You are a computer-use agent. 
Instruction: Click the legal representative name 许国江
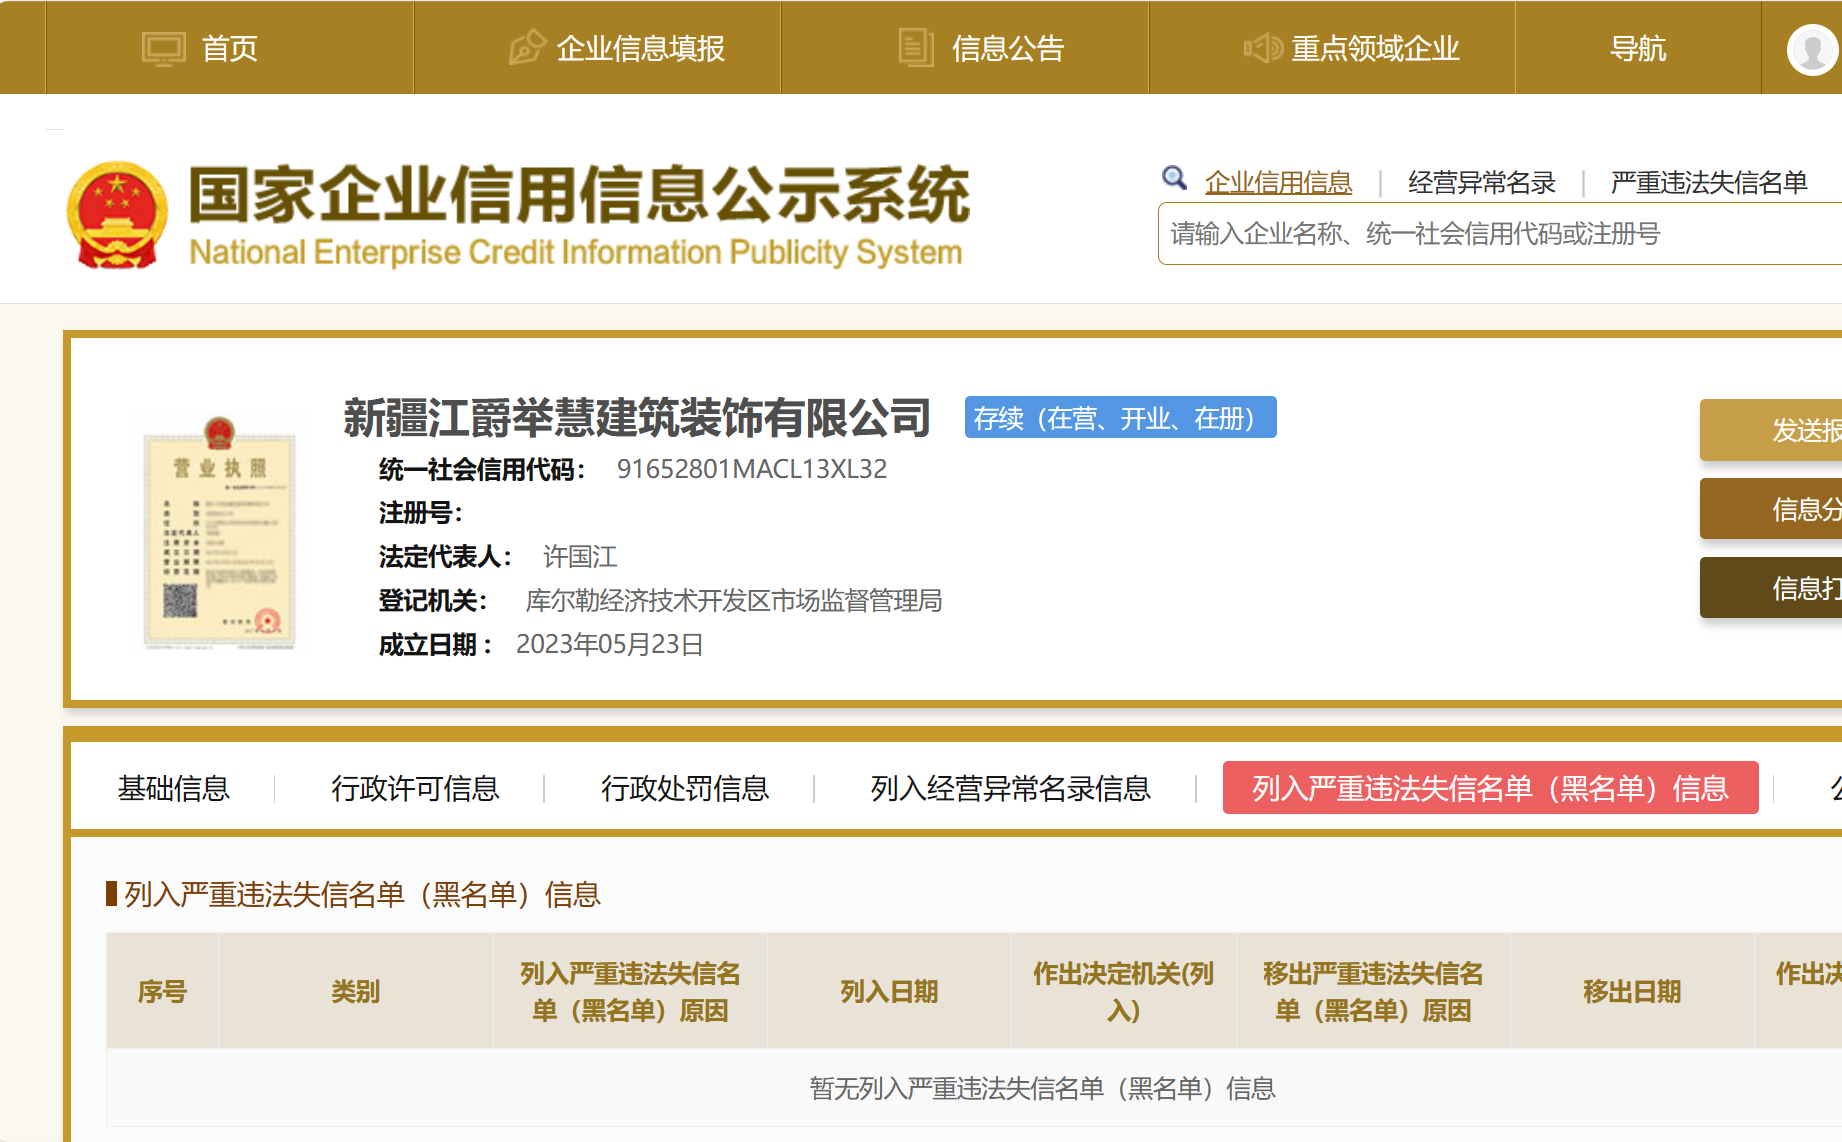click(580, 557)
